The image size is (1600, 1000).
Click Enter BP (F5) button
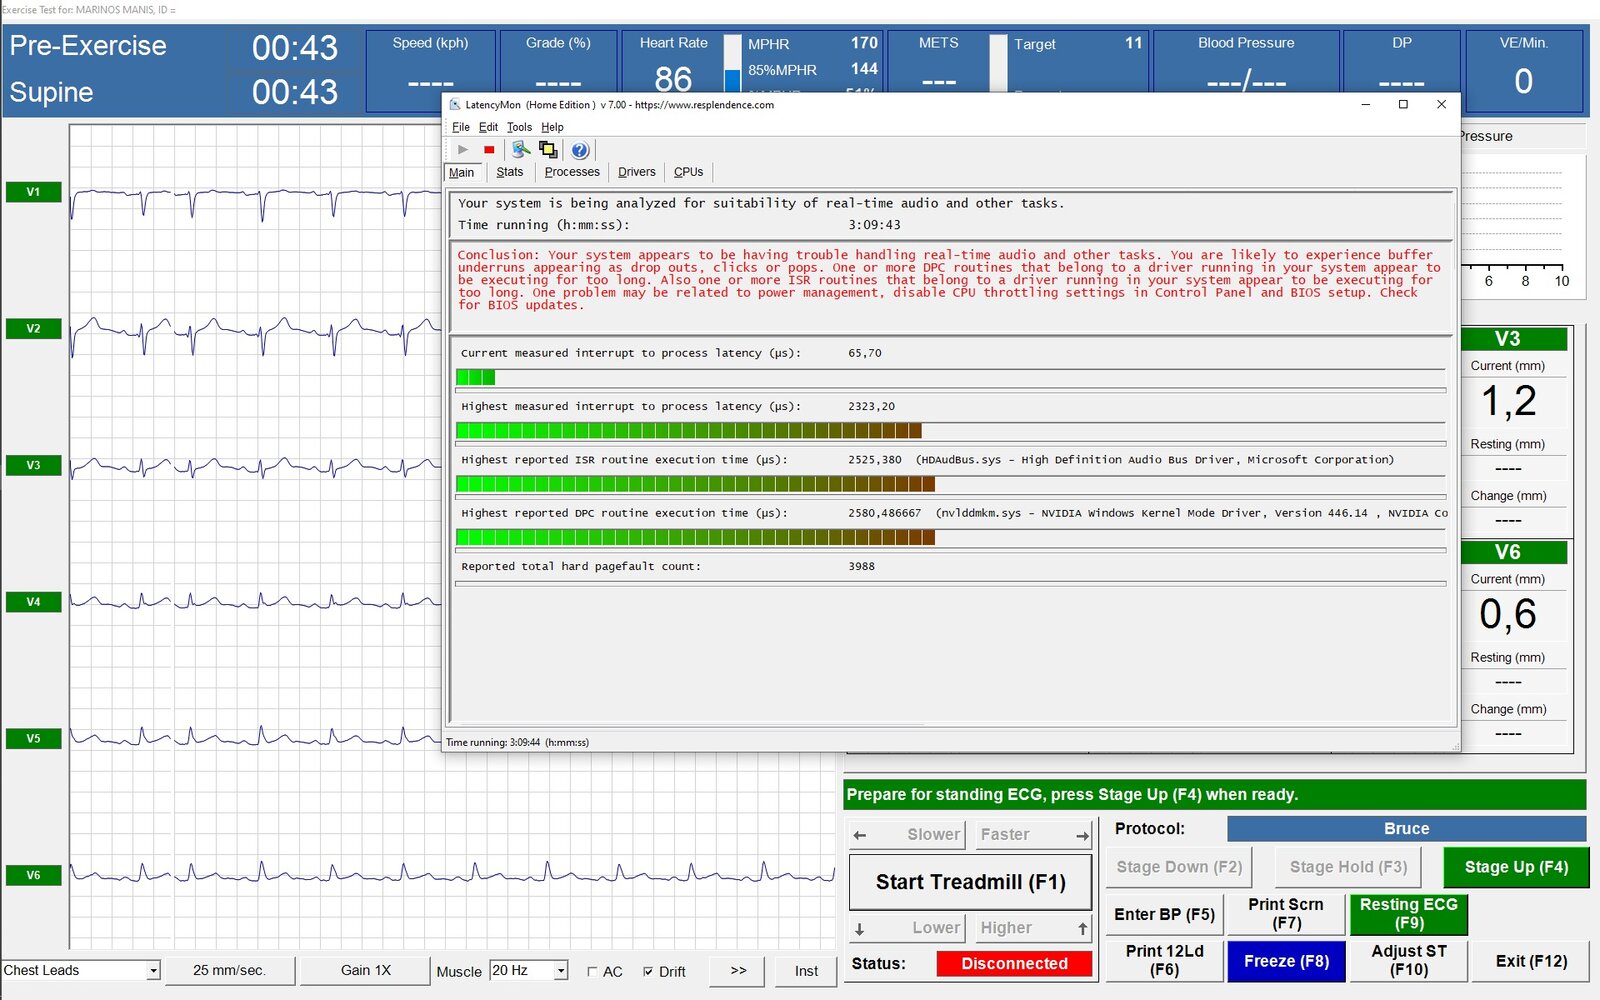pos(1164,915)
